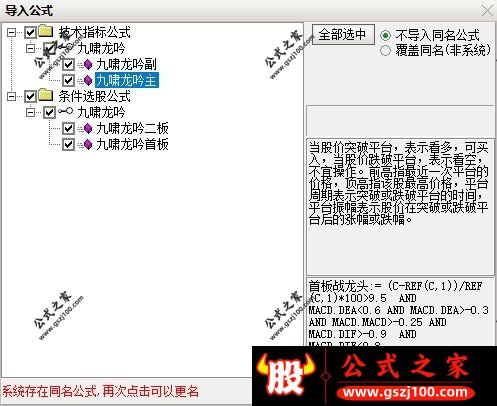497x406 pixels.
Task: Click the formula code text area
Action: 400,312
